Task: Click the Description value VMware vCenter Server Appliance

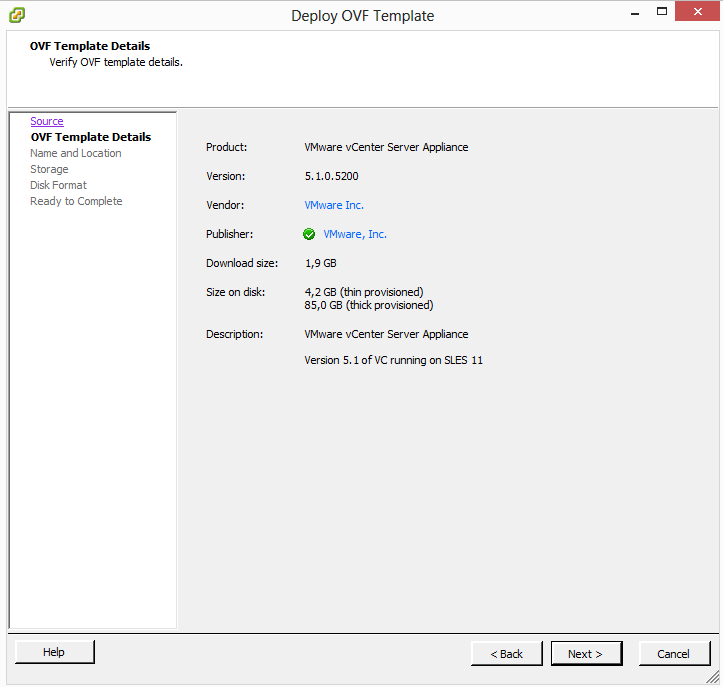Action: 386,334
